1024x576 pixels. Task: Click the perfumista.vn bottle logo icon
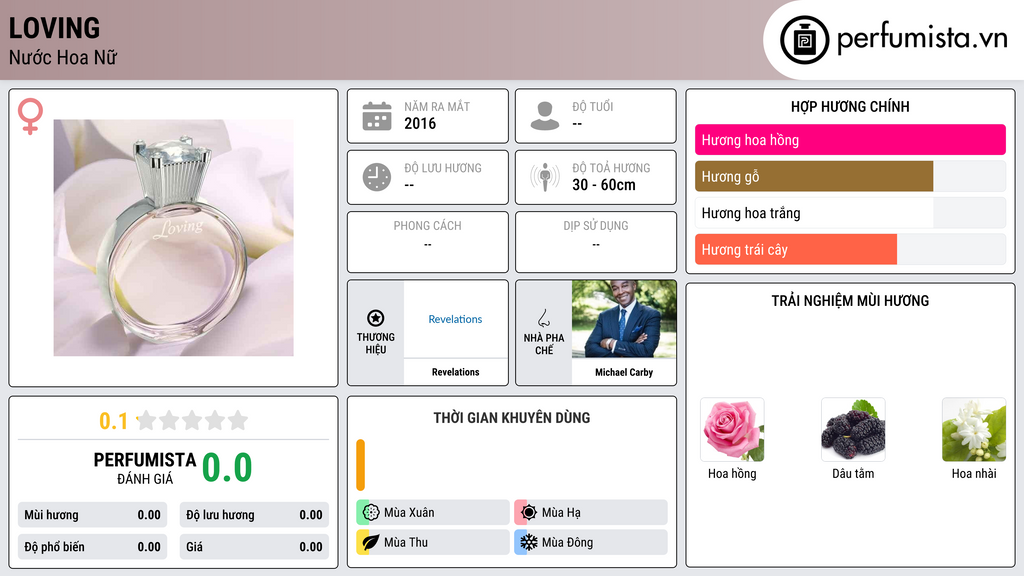tap(804, 40)
